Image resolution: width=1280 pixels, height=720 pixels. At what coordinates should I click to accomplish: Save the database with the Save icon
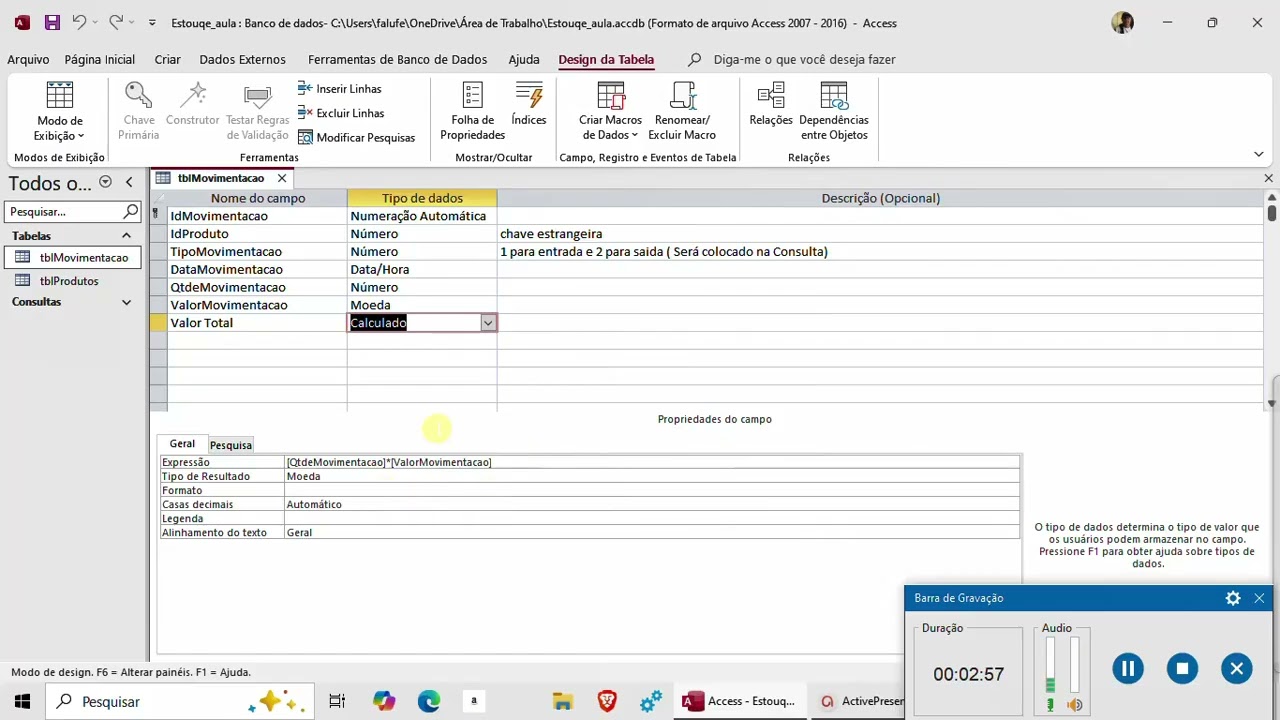[52, 22]
